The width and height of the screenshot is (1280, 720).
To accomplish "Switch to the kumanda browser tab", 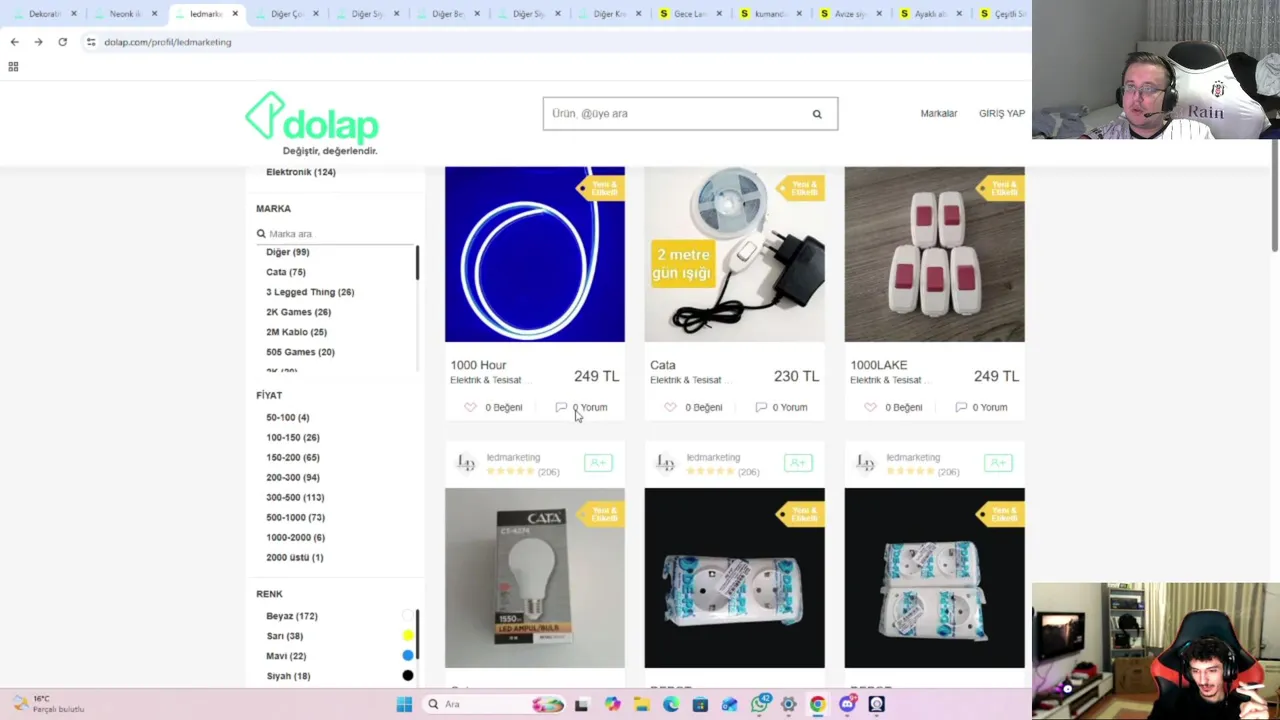I will coord(769,14).
